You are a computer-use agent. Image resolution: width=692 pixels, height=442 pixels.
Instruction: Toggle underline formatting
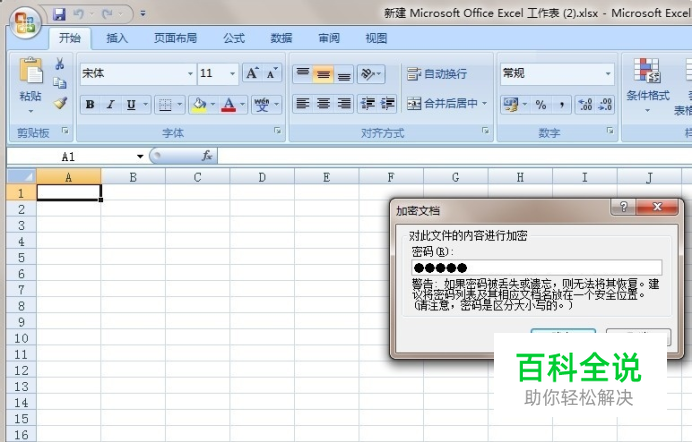point(131,105)
